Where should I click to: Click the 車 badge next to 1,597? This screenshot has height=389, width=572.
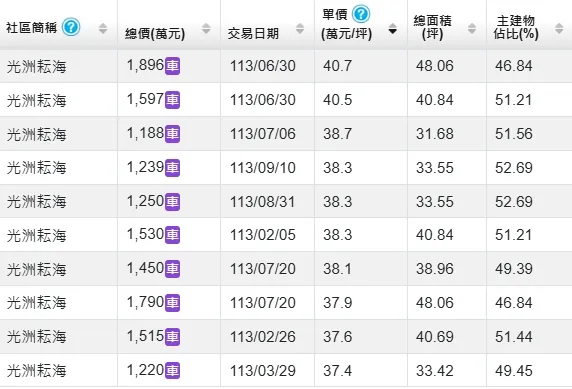click(172, 100)
